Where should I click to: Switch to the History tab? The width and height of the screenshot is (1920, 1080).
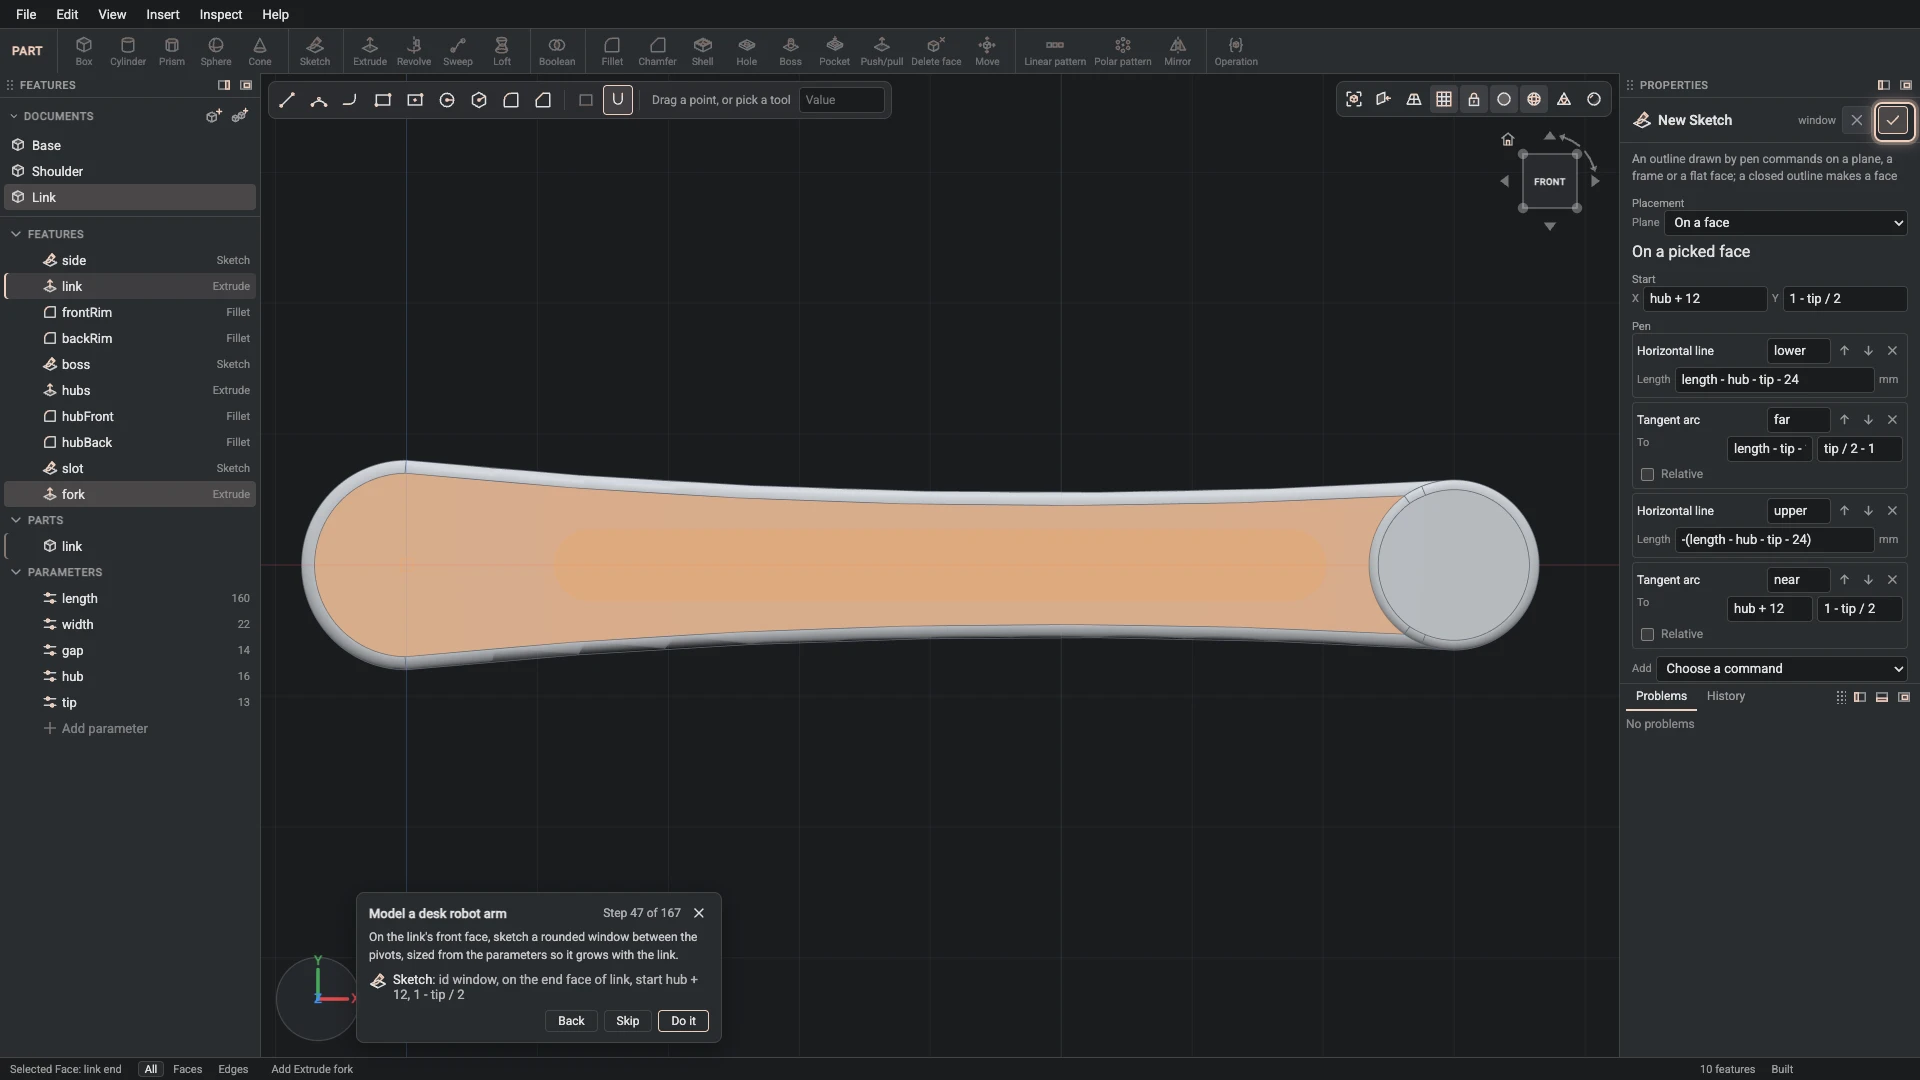1726,696
